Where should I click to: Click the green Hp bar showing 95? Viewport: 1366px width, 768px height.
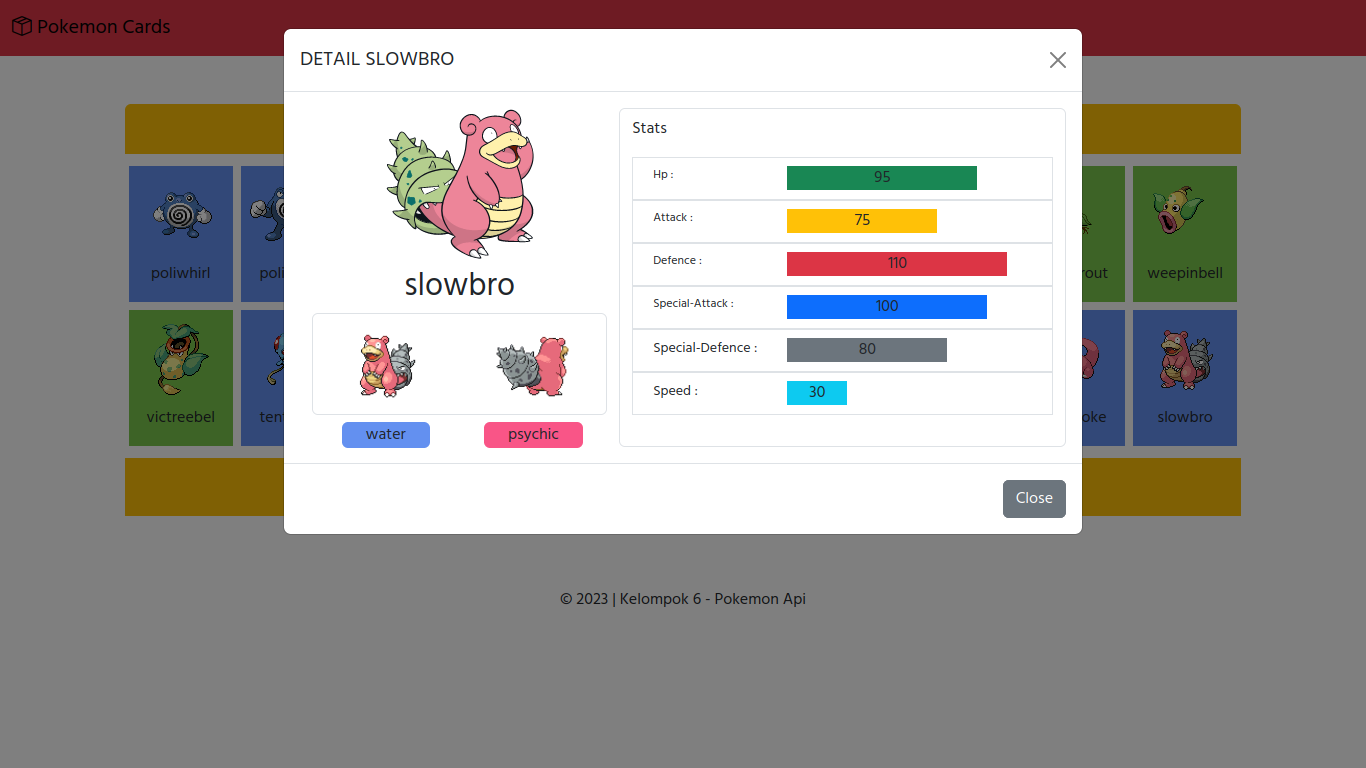coord(882,178)
